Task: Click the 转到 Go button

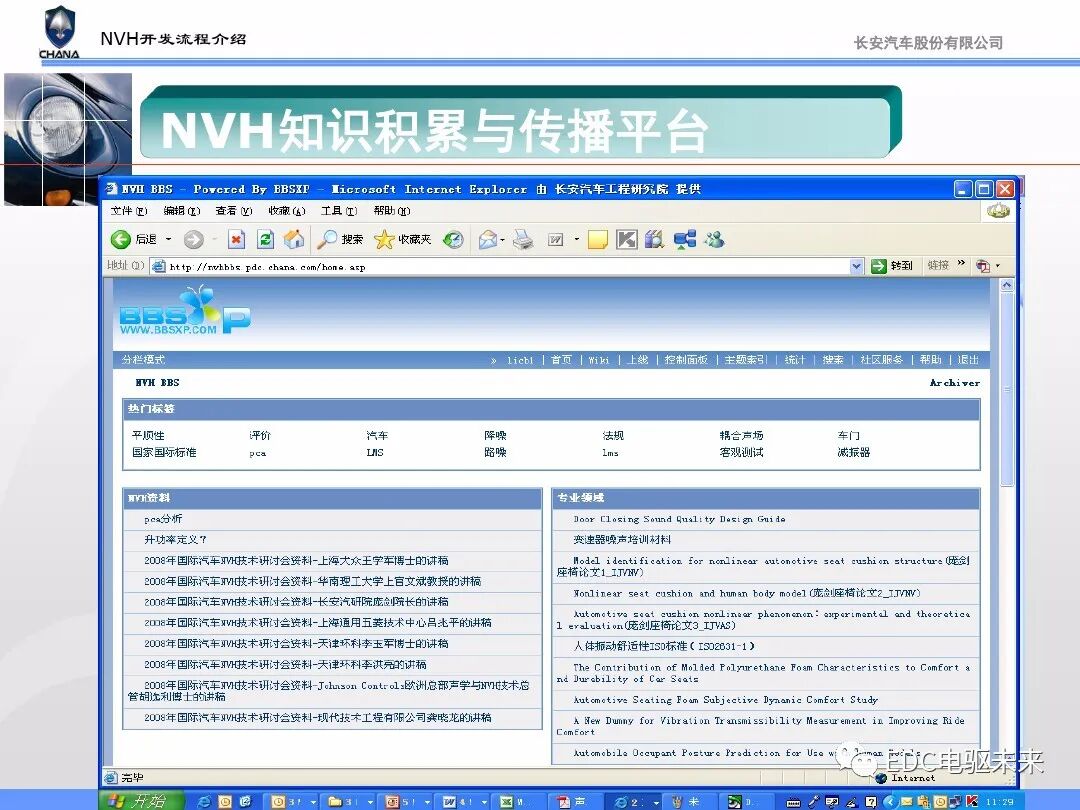Action: (892, 266)
